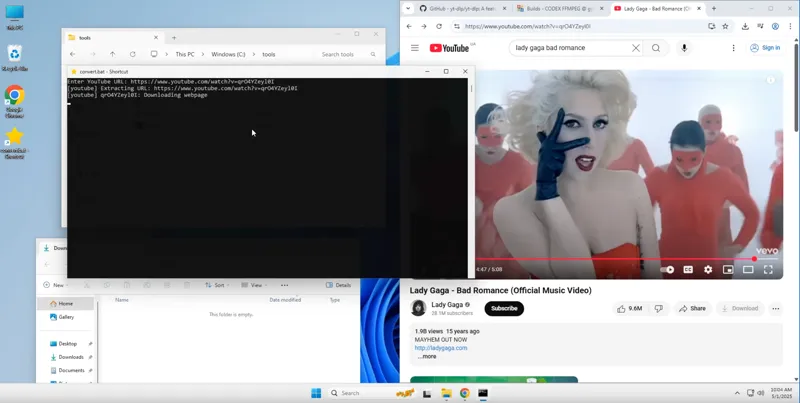Open the Recycle Bin desktop icon
This screenshot has height=403, width=800.
pyautogui.click(x=14, y=58)
